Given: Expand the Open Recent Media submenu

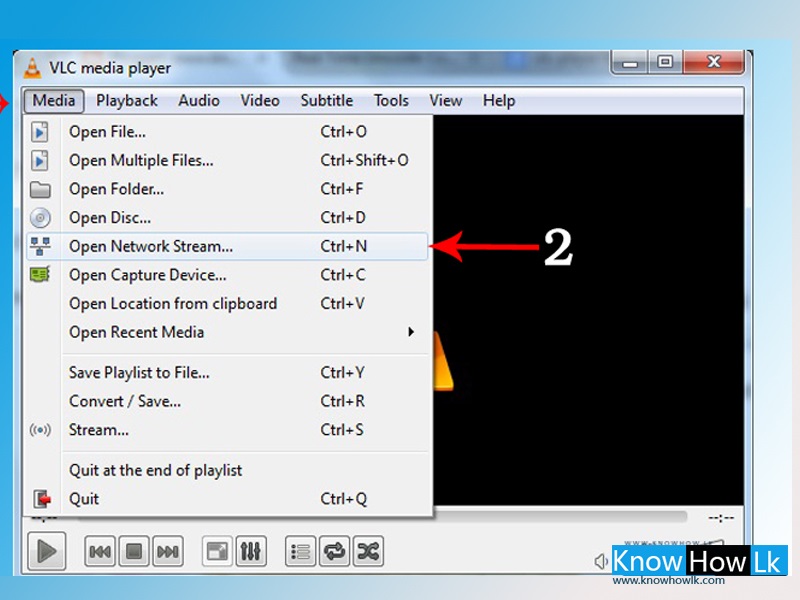Looking at the screenshot, I should point(227,332).
